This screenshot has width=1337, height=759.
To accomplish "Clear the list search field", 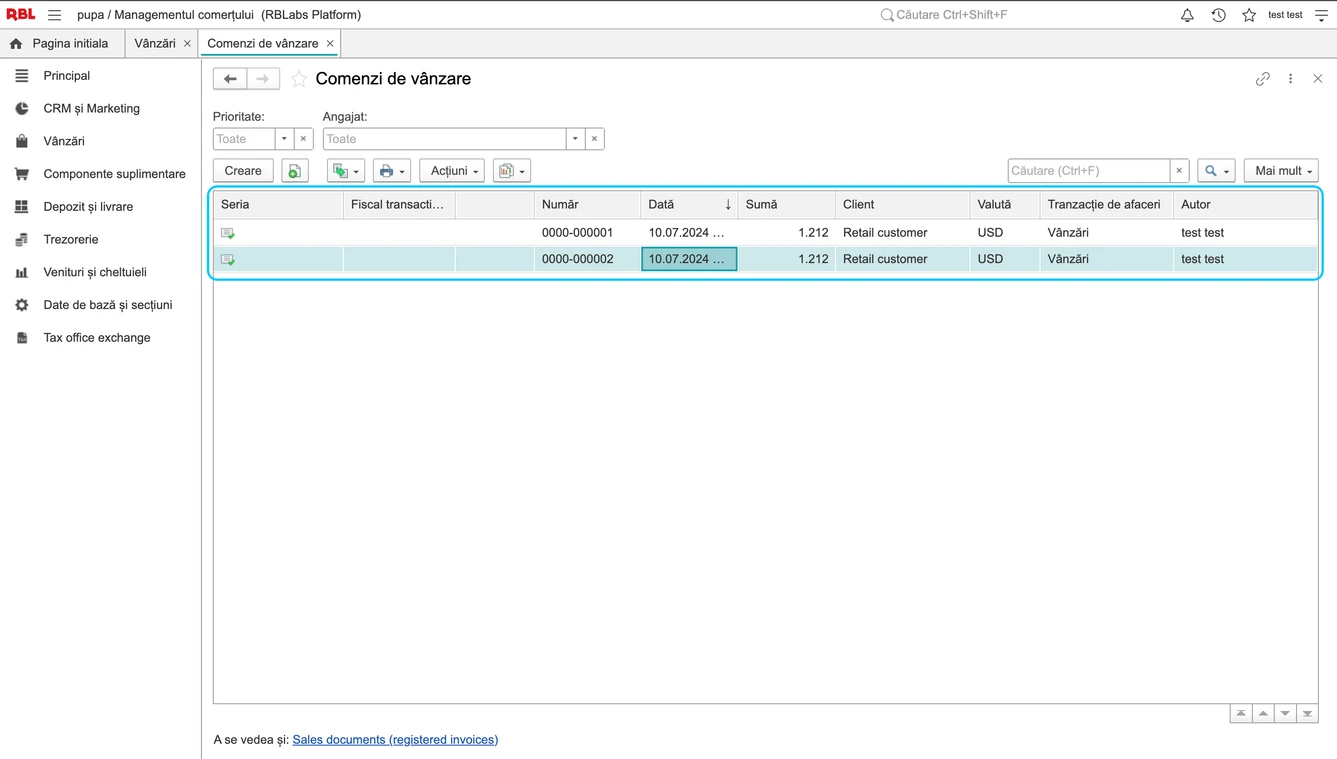I will [x=1179, y=171].
